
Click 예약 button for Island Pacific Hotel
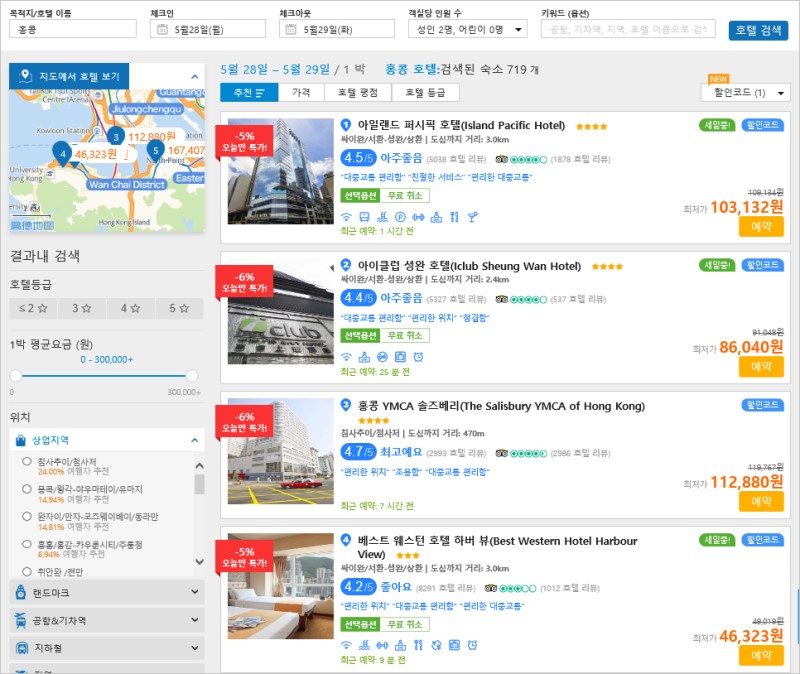(x=761, y=227)
